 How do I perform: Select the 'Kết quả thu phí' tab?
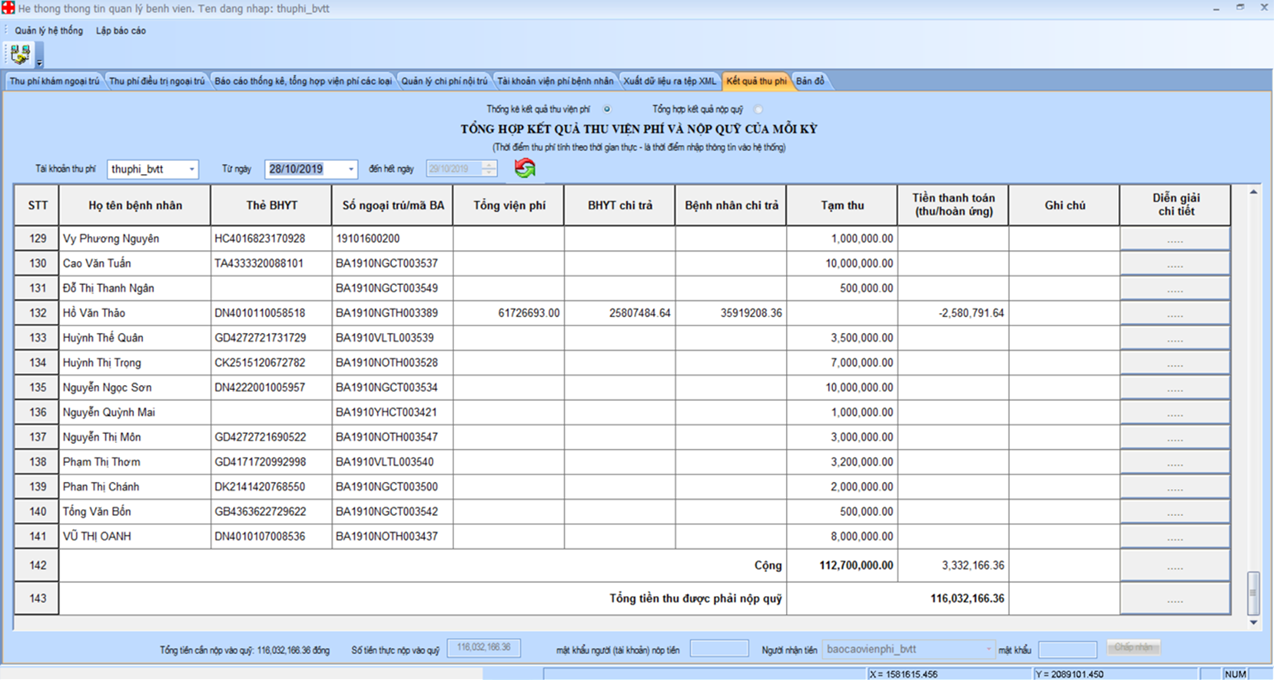point(757,81)
